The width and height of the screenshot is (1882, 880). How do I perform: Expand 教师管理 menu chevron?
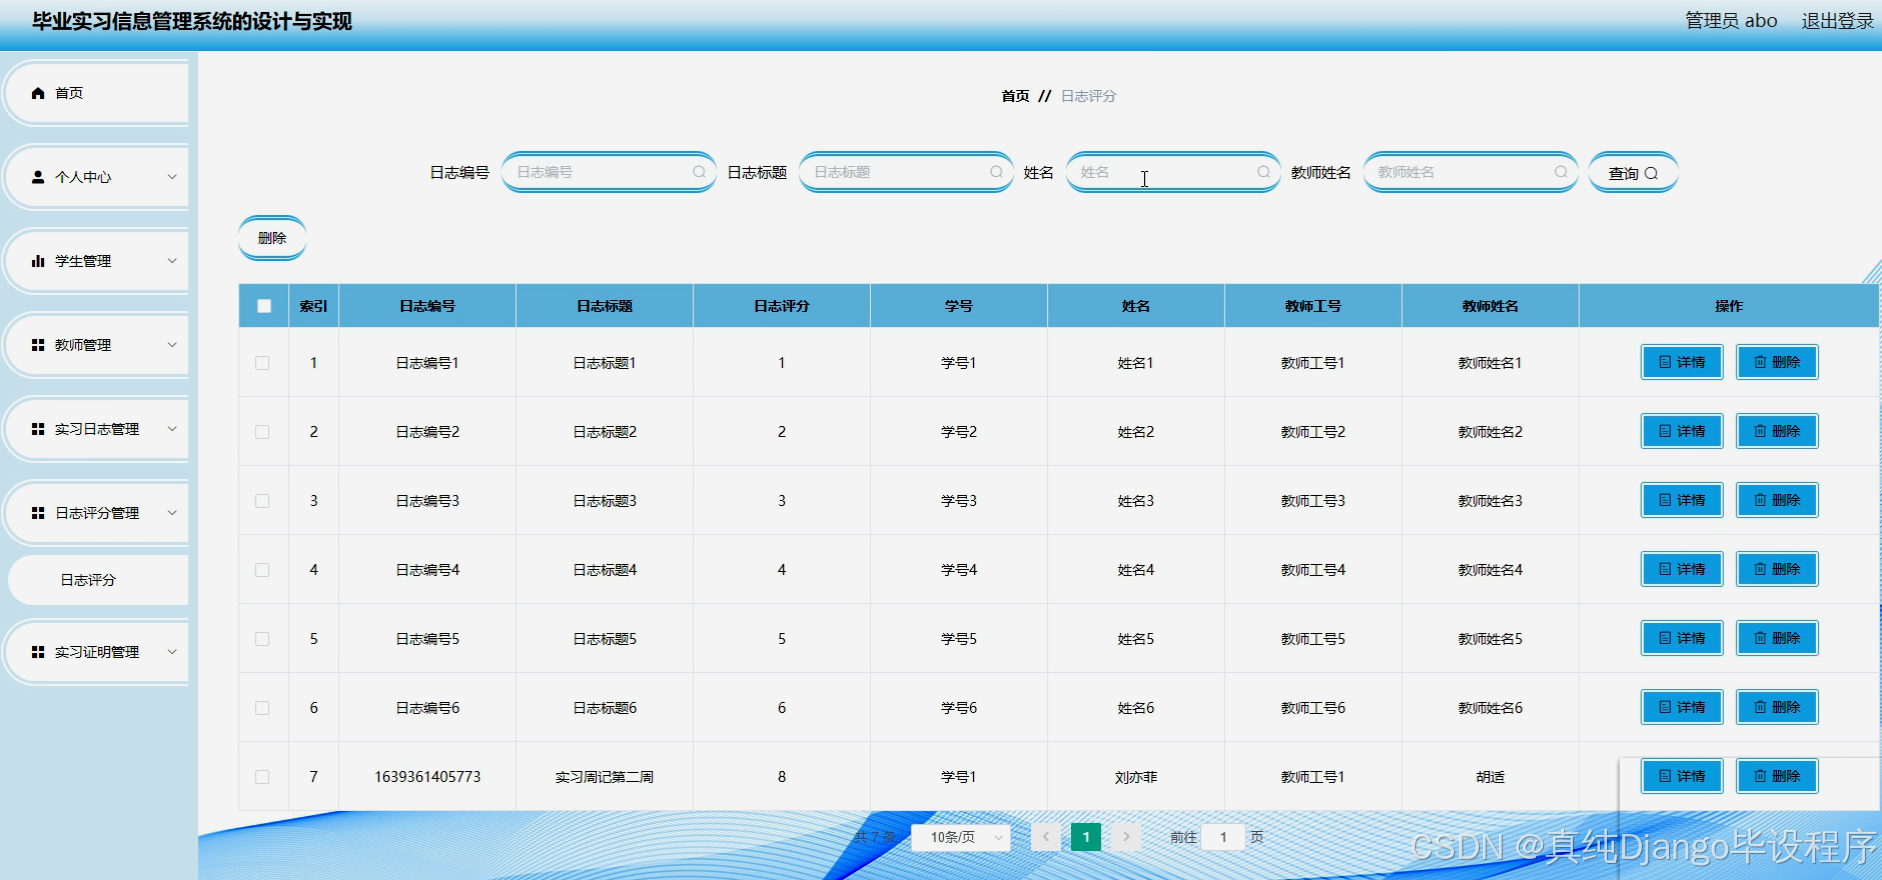tap(172, 345)
